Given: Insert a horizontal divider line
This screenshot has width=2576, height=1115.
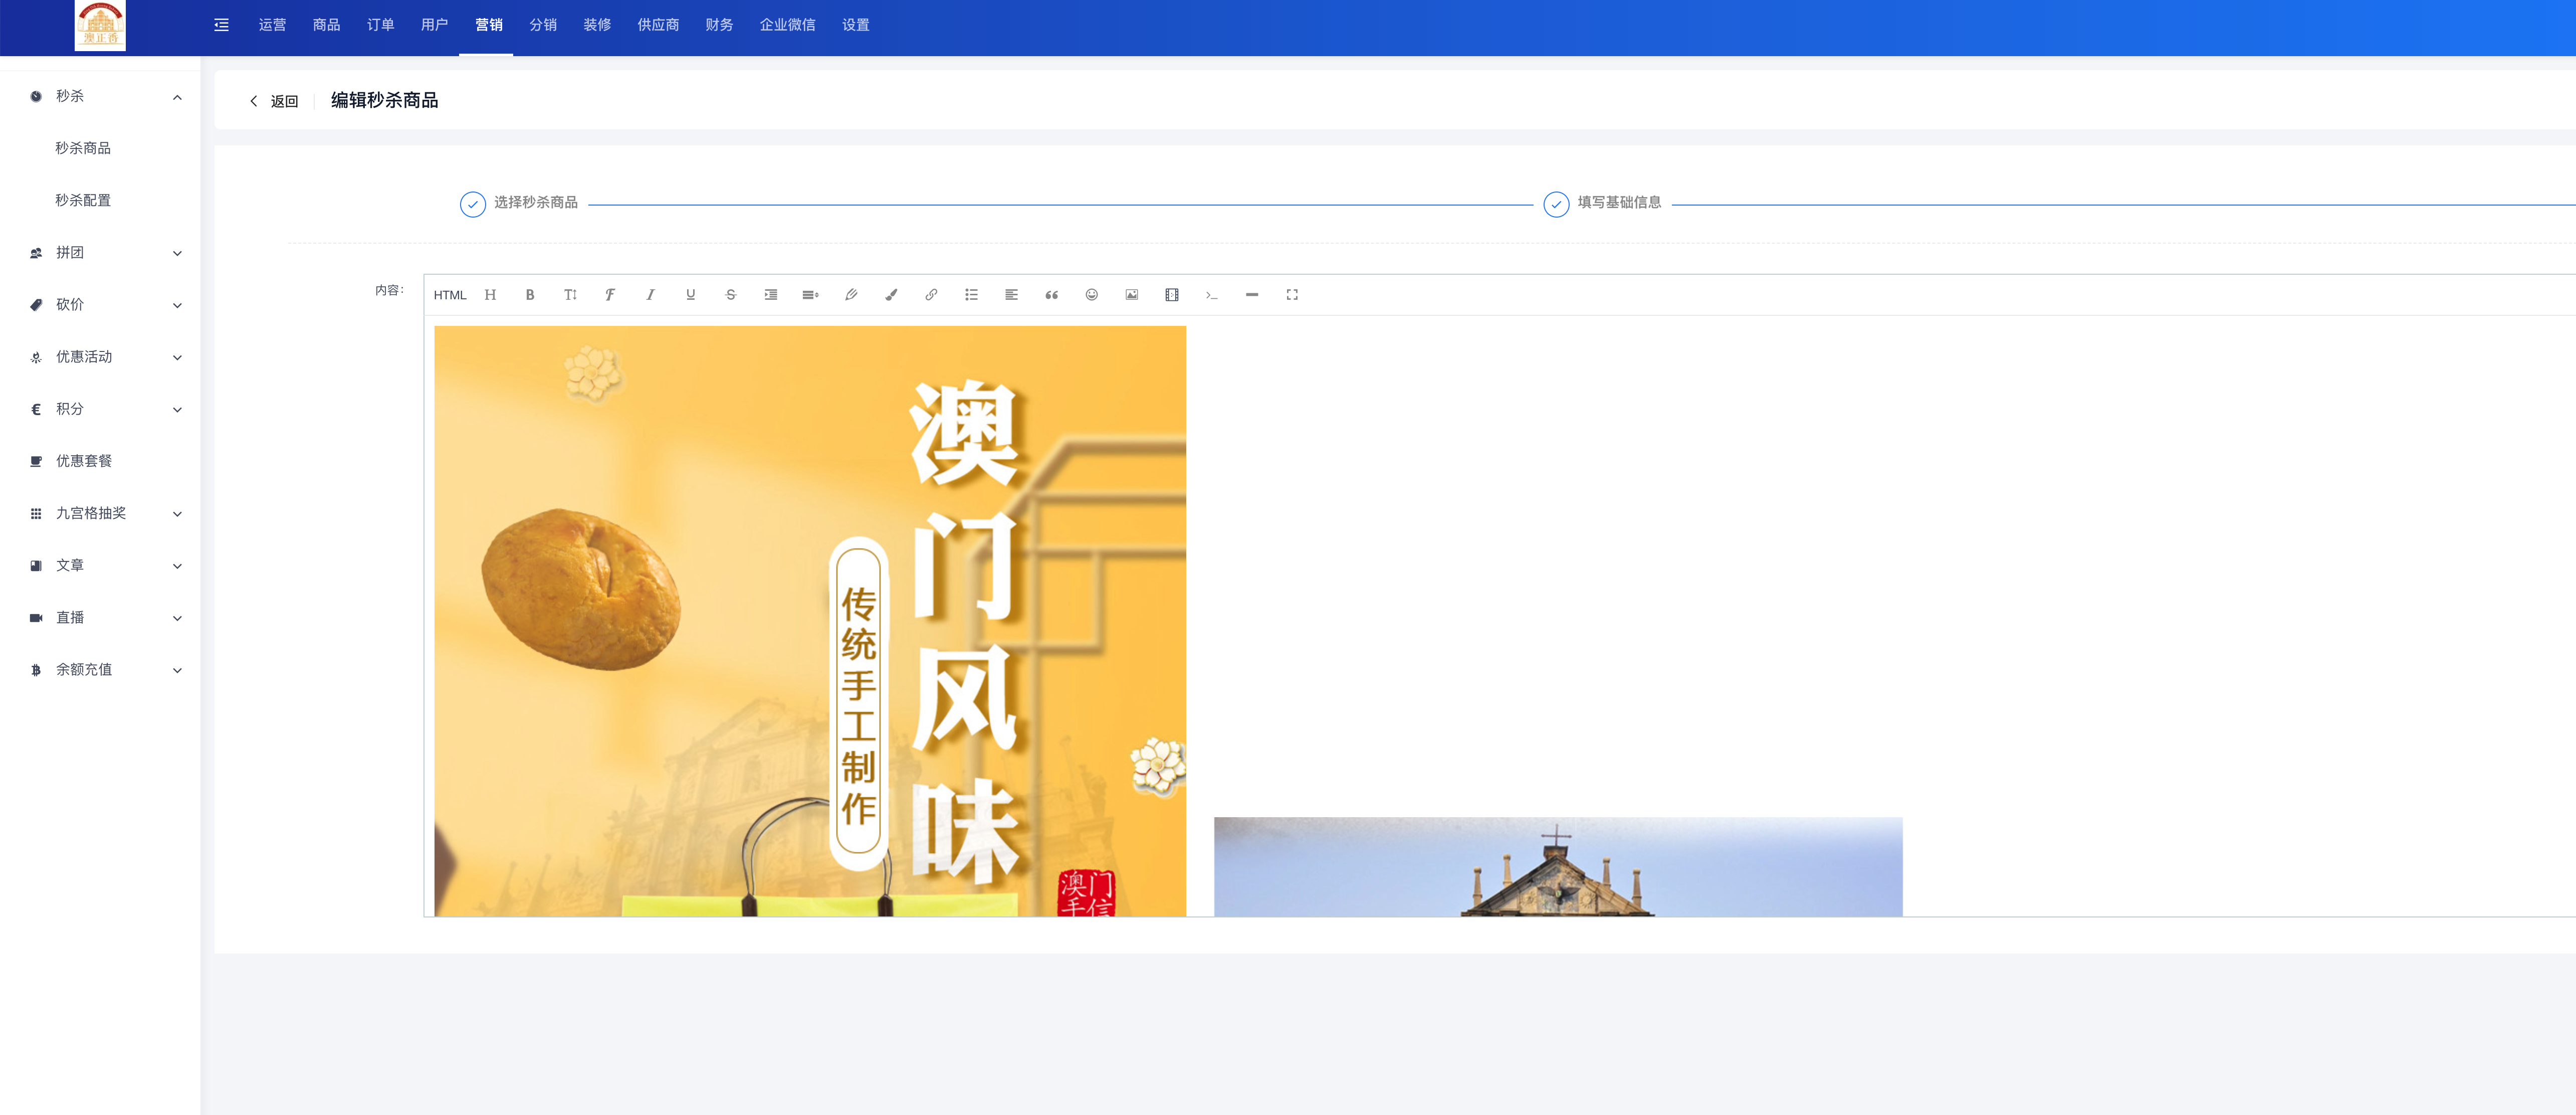Looking at the screenshot, I should click(x=1252, y=295).
